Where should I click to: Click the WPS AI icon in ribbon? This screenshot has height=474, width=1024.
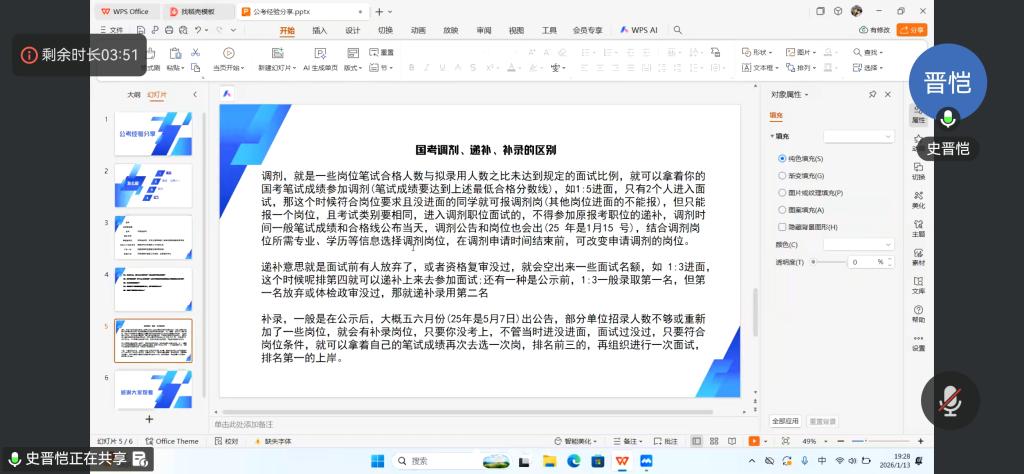[639, 30]
